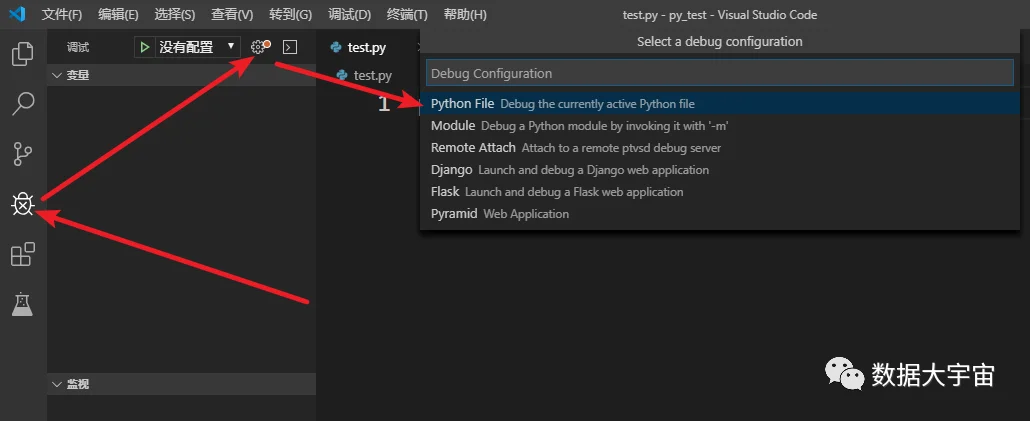1030x421 pixels.
Task: Open the 选择(S) menu
Action: [175, 14]
